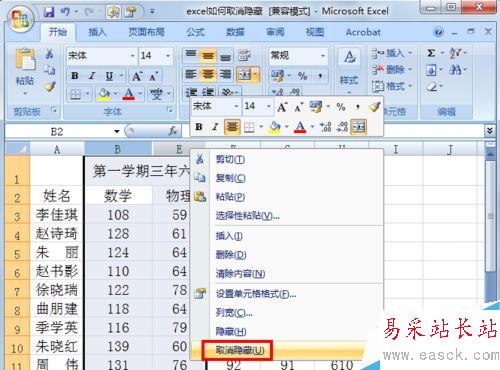Increase font size with ribbon grow-font icon

pos(137,76)
